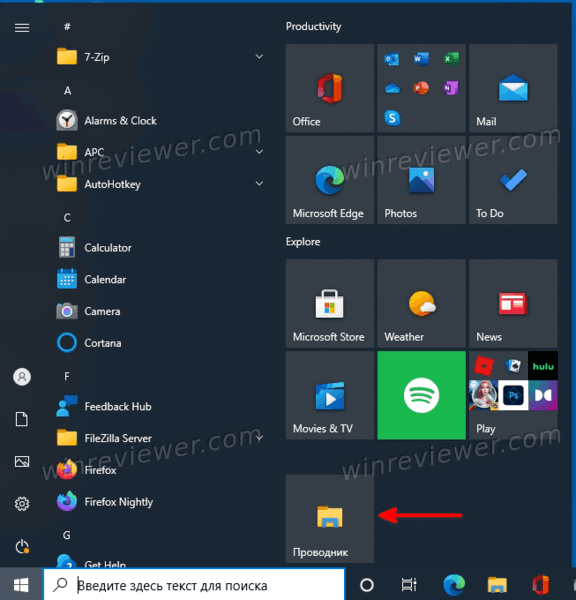The width and height of the screenshot is (576, 600).
Task: Open Task View on the taskbar
Action: 409,585
